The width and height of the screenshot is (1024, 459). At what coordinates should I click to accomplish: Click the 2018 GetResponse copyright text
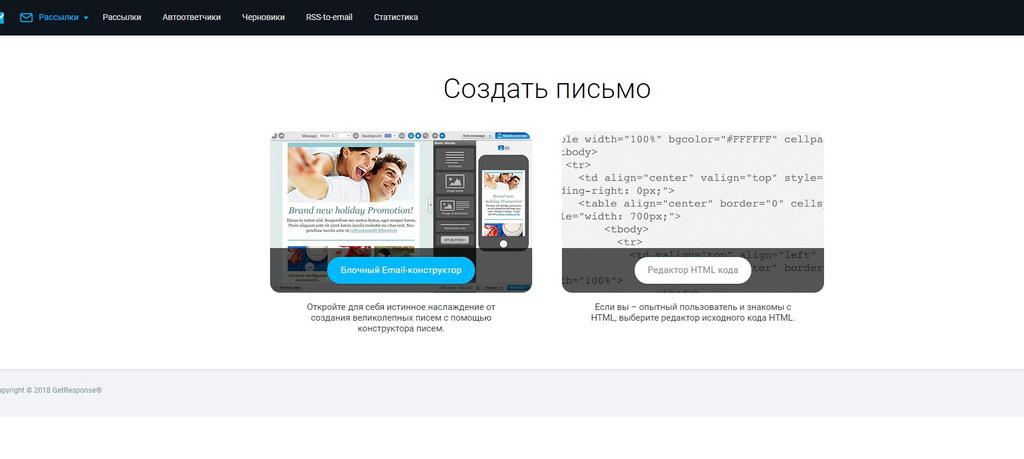[50, 390]
